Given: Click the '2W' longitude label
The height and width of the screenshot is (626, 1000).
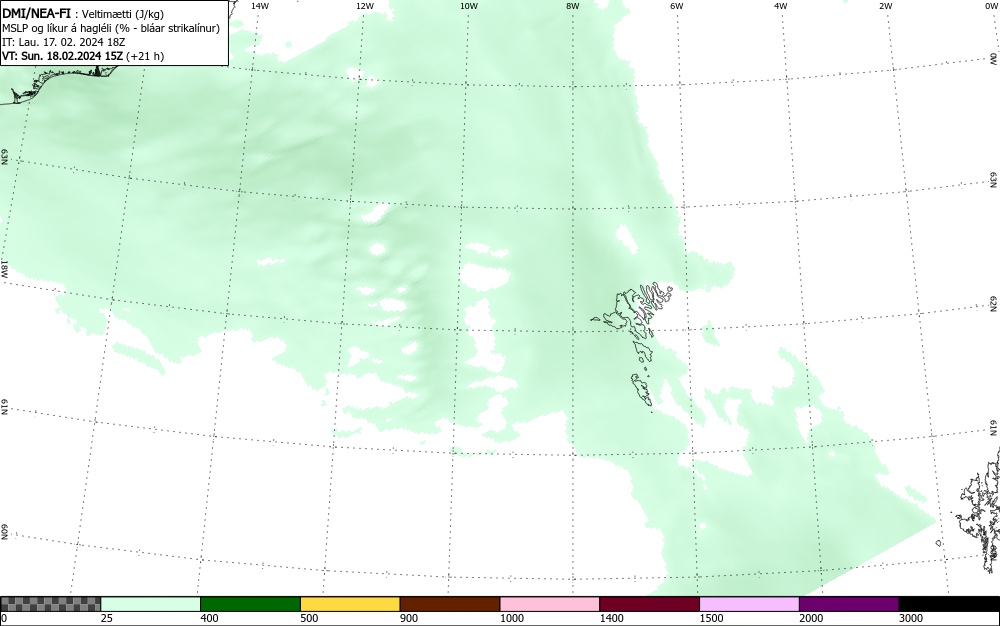Looking at the screenshot, I should 885,6.
